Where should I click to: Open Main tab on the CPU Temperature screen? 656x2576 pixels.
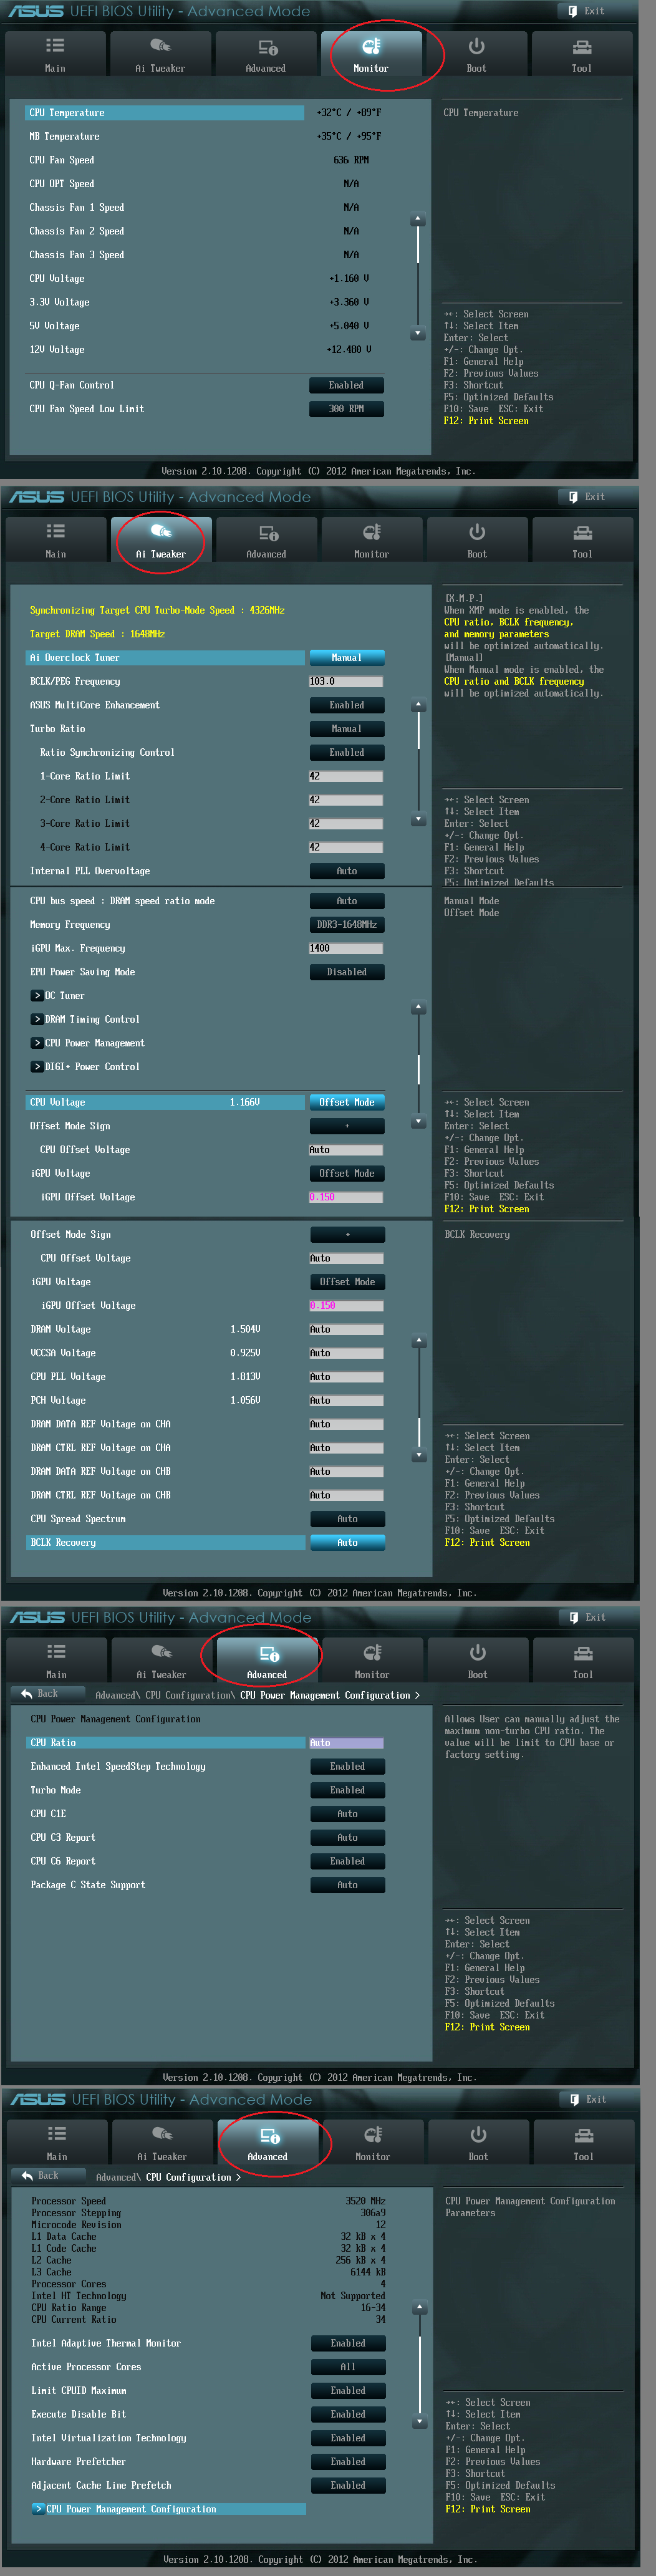(55, 55)
